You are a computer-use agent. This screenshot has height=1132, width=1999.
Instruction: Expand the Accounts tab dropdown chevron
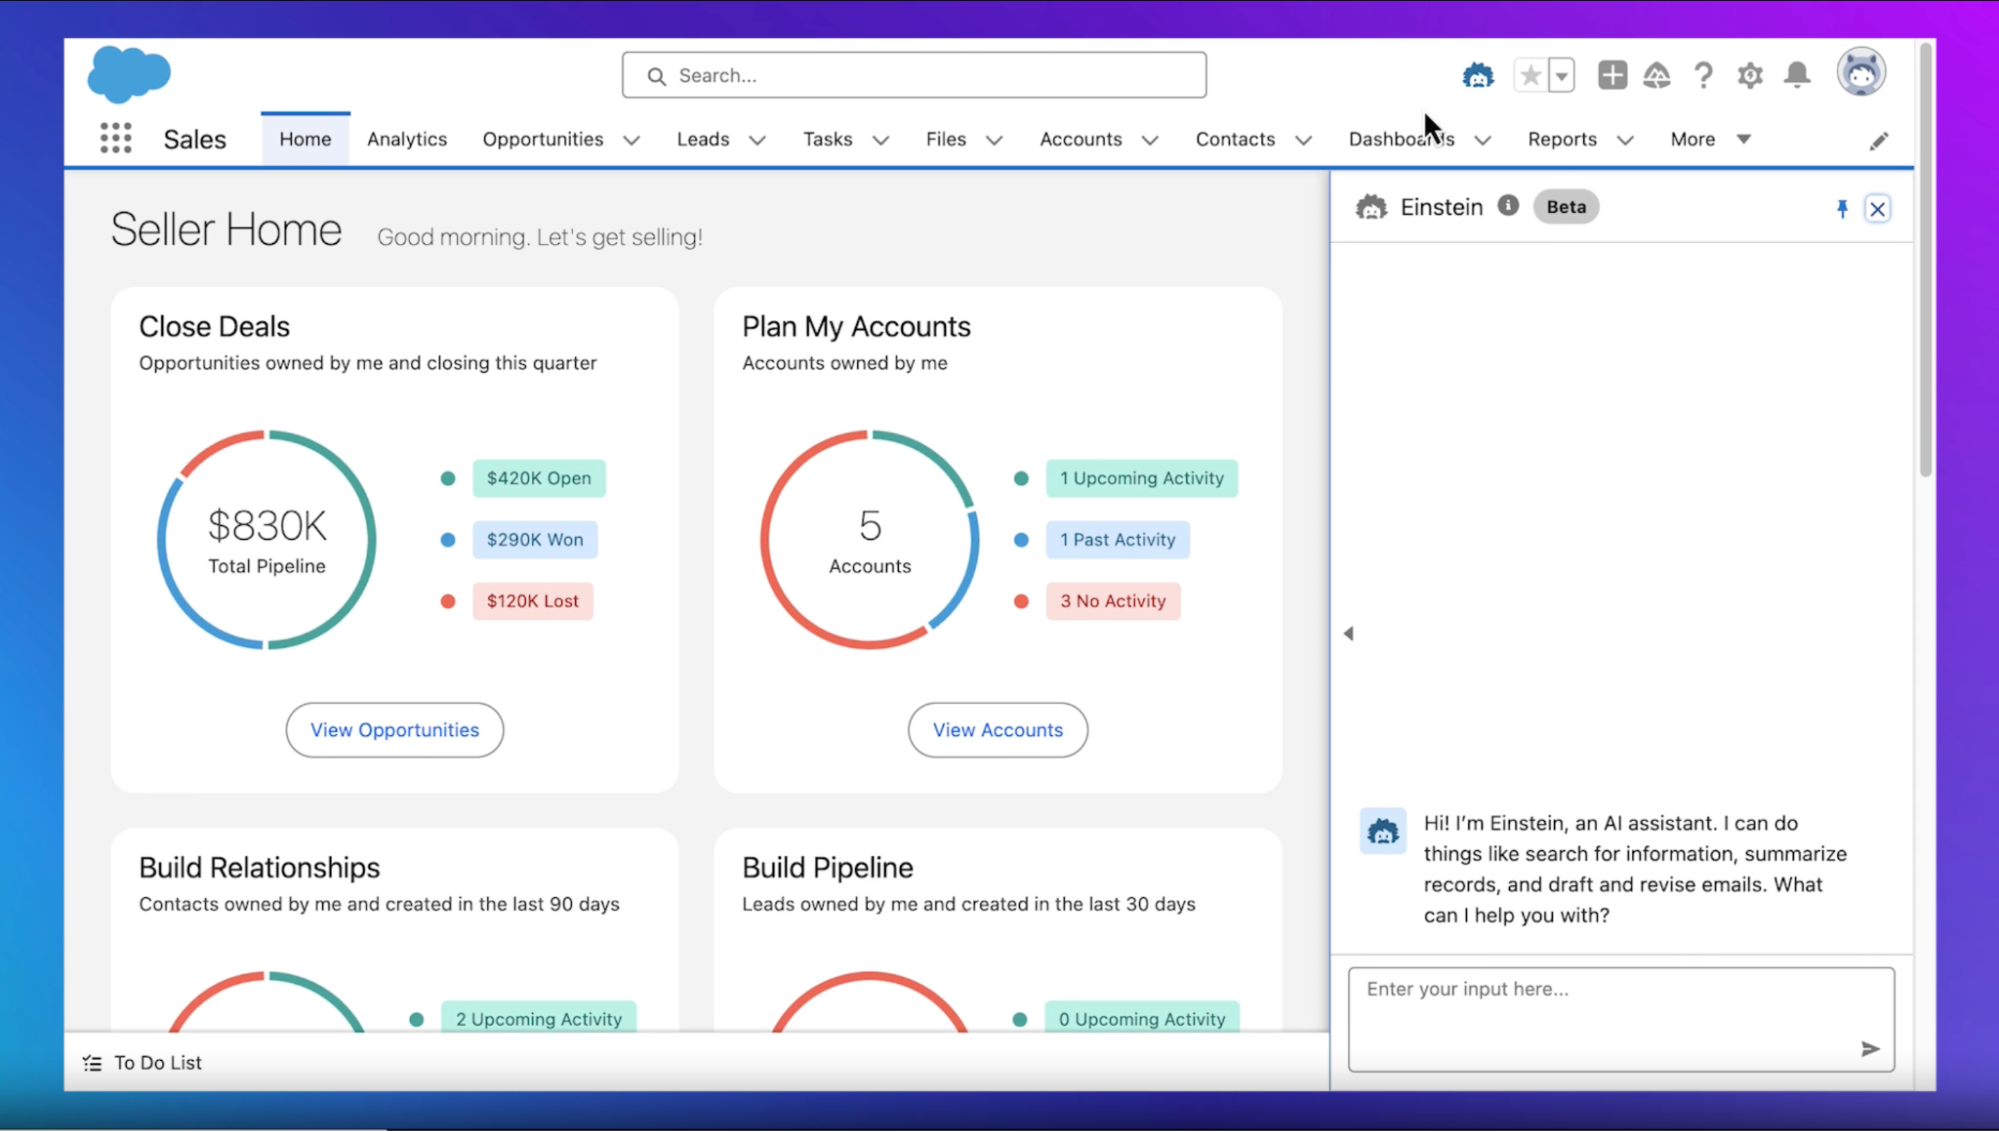(x=1150, y=140)
